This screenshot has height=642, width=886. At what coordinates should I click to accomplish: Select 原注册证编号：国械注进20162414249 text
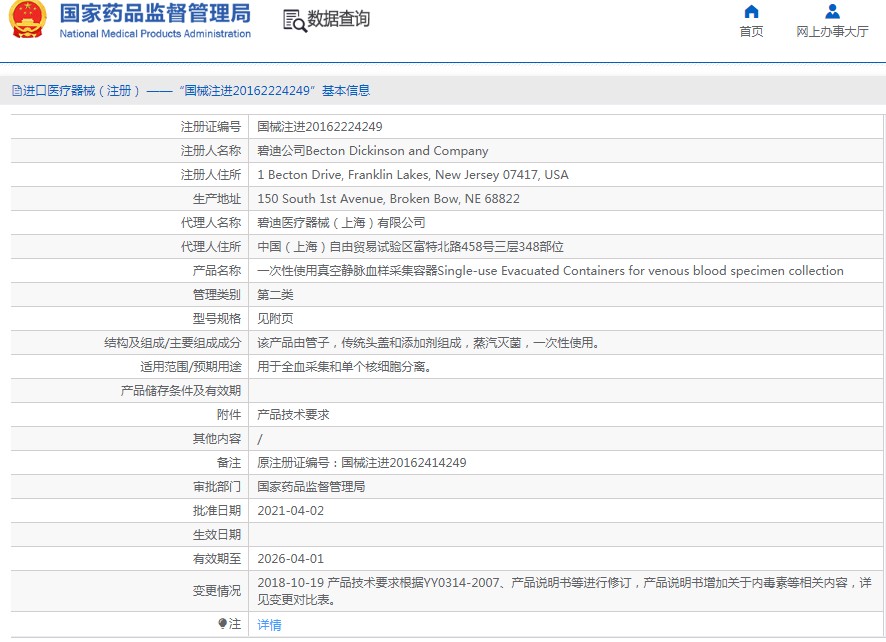coord(362,463)
